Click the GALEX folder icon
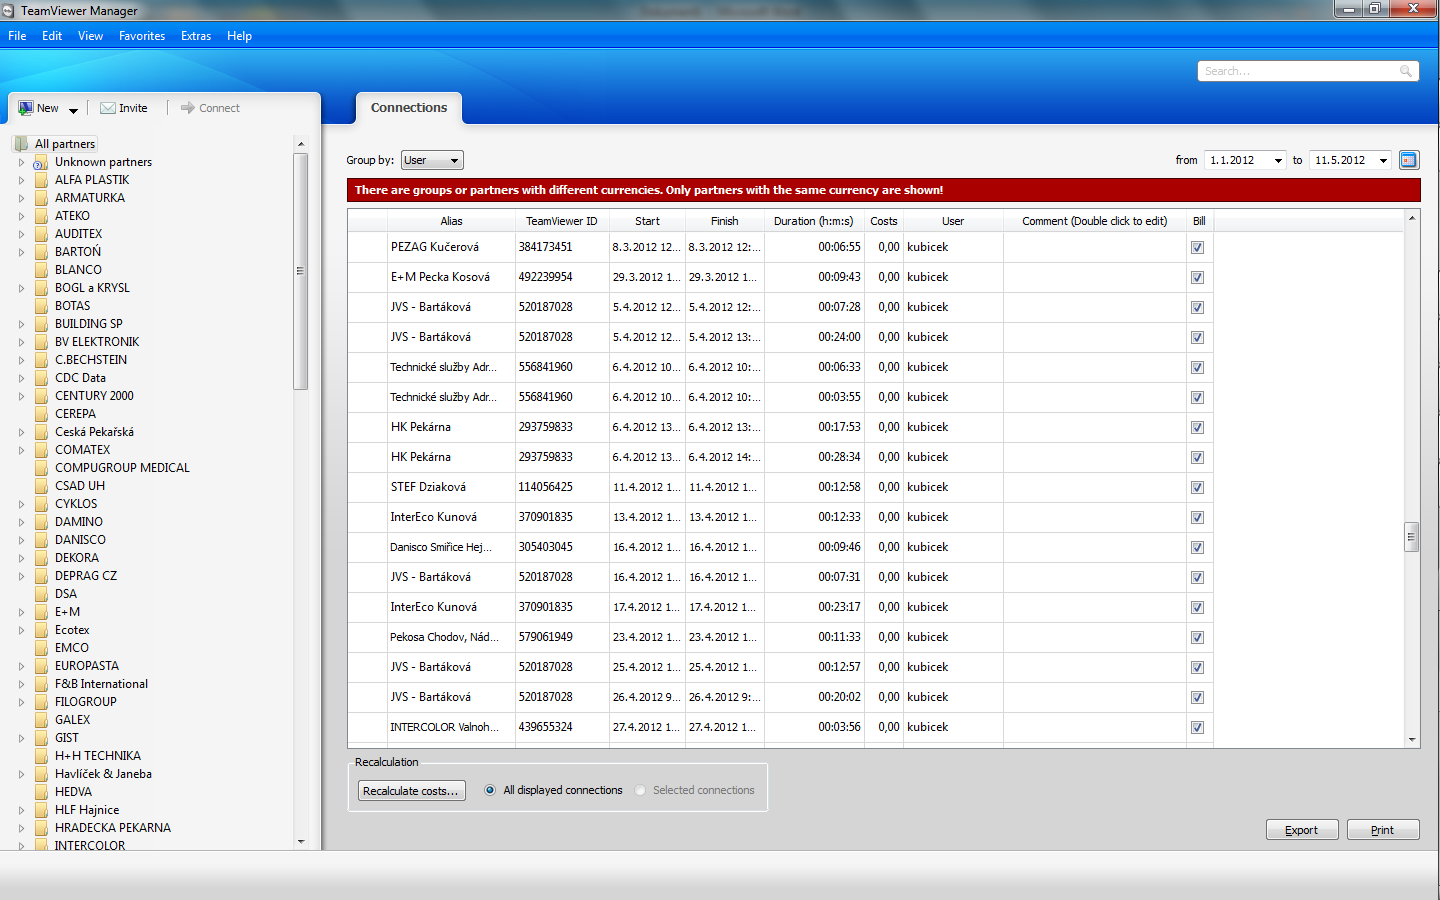The height and width of the screenshot is (900, 1440). click(x=41, y=720)
